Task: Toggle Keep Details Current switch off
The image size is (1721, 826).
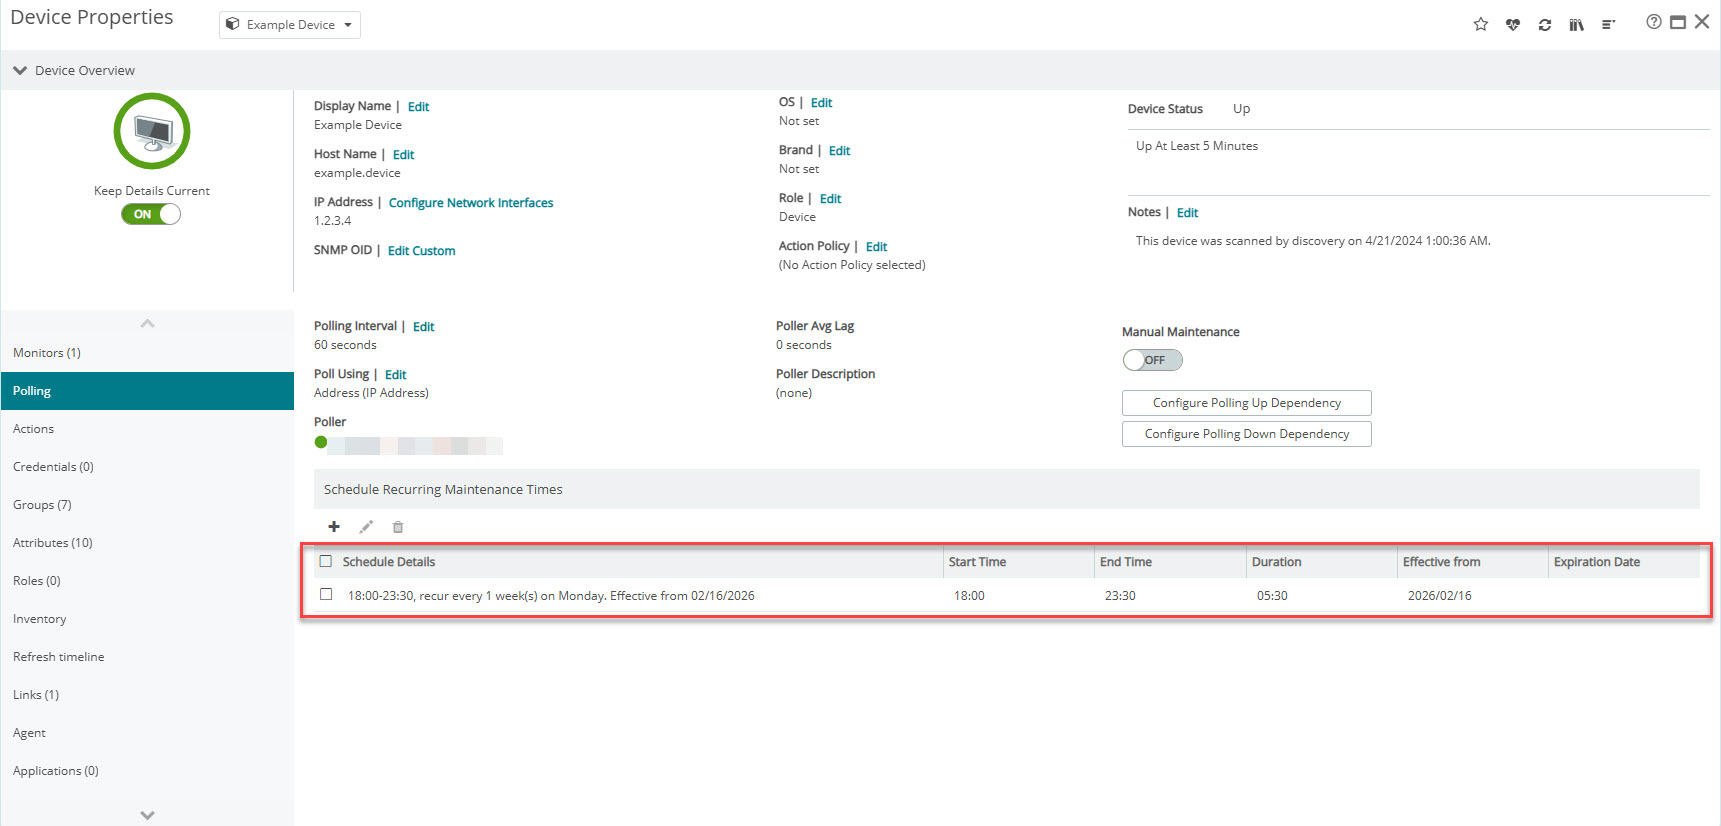Action: pyautogui.click(x=151, y=214)
